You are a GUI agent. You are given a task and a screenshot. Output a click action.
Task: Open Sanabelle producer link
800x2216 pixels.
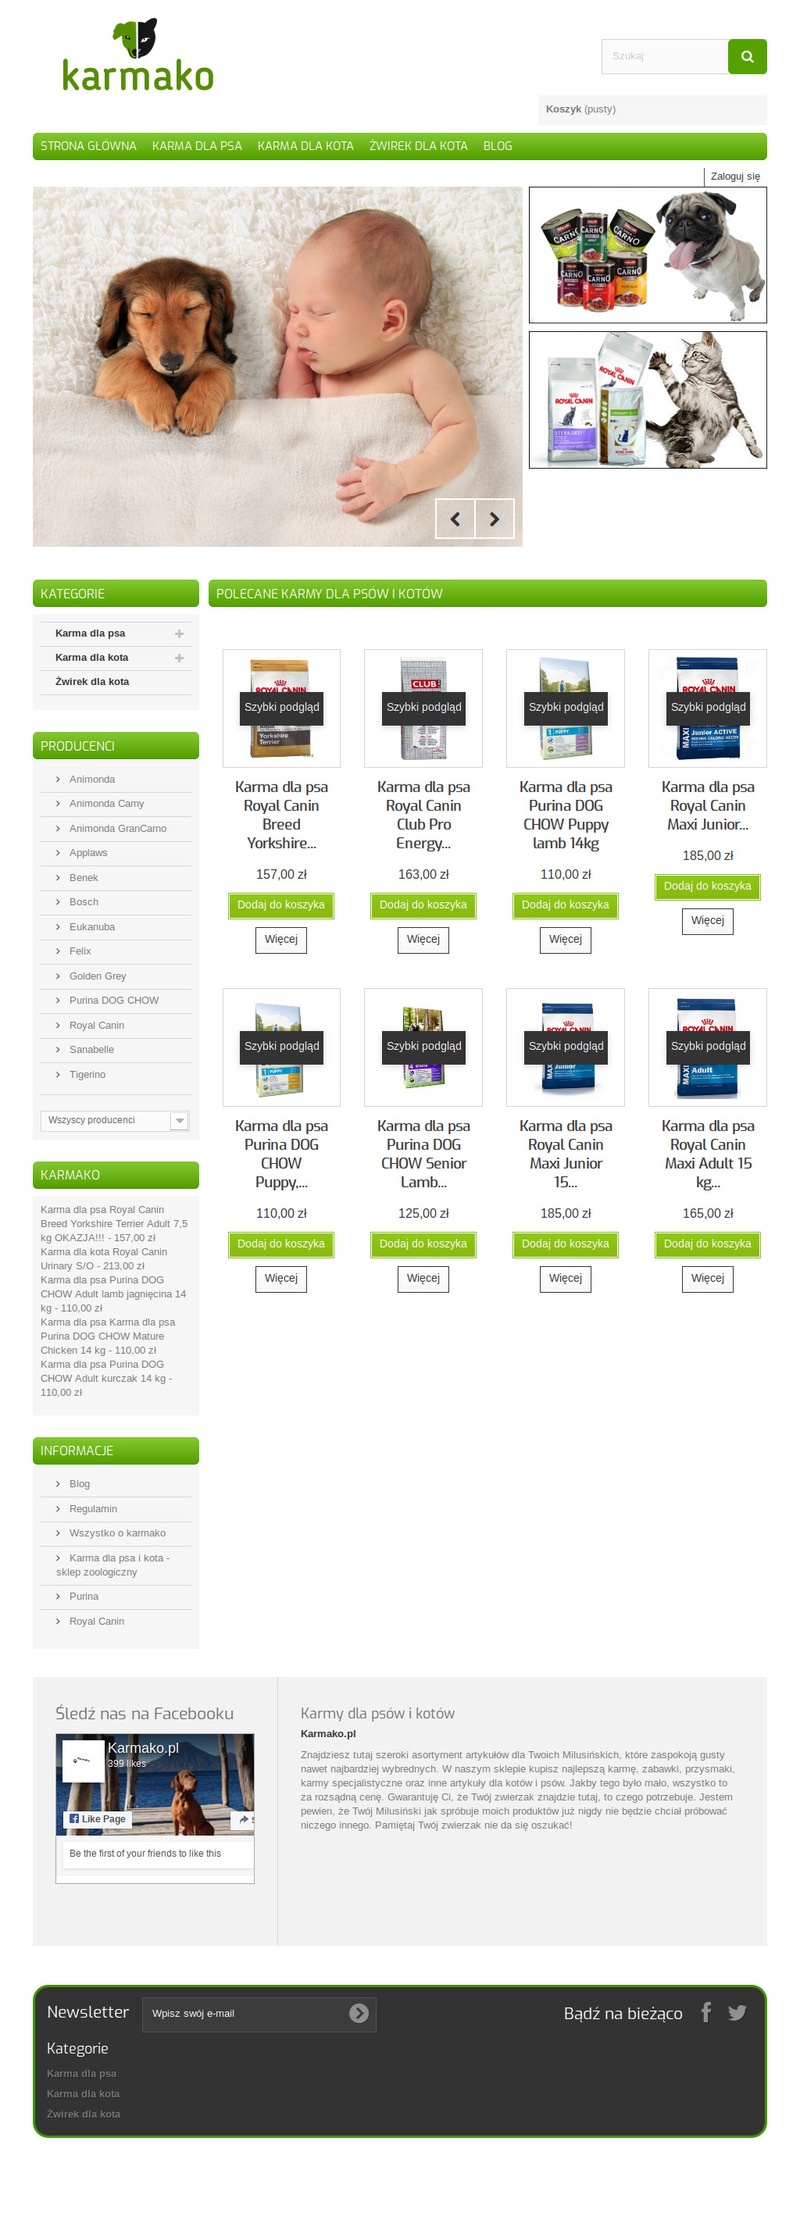coord(92,1050)
